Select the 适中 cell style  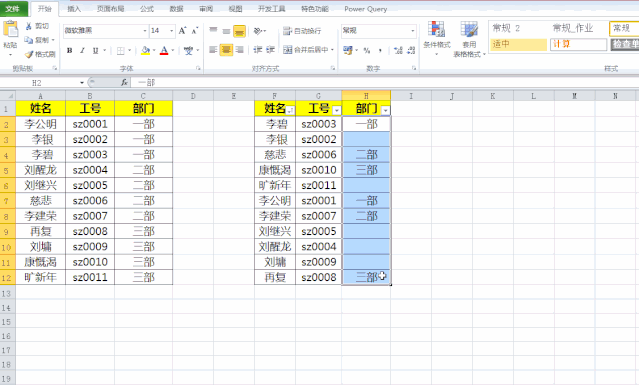pos(518,44)
